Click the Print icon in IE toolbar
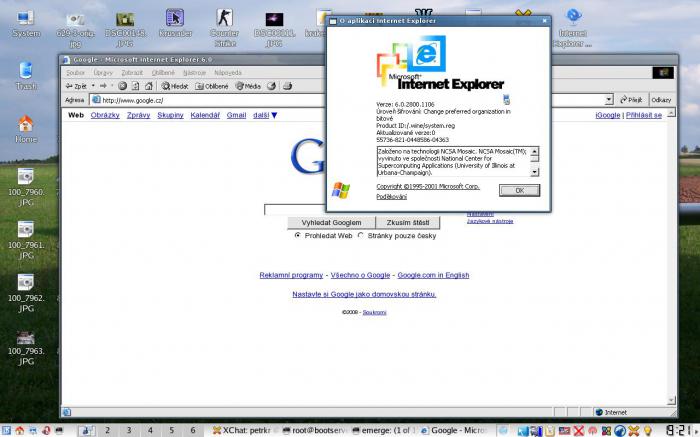 288,86
